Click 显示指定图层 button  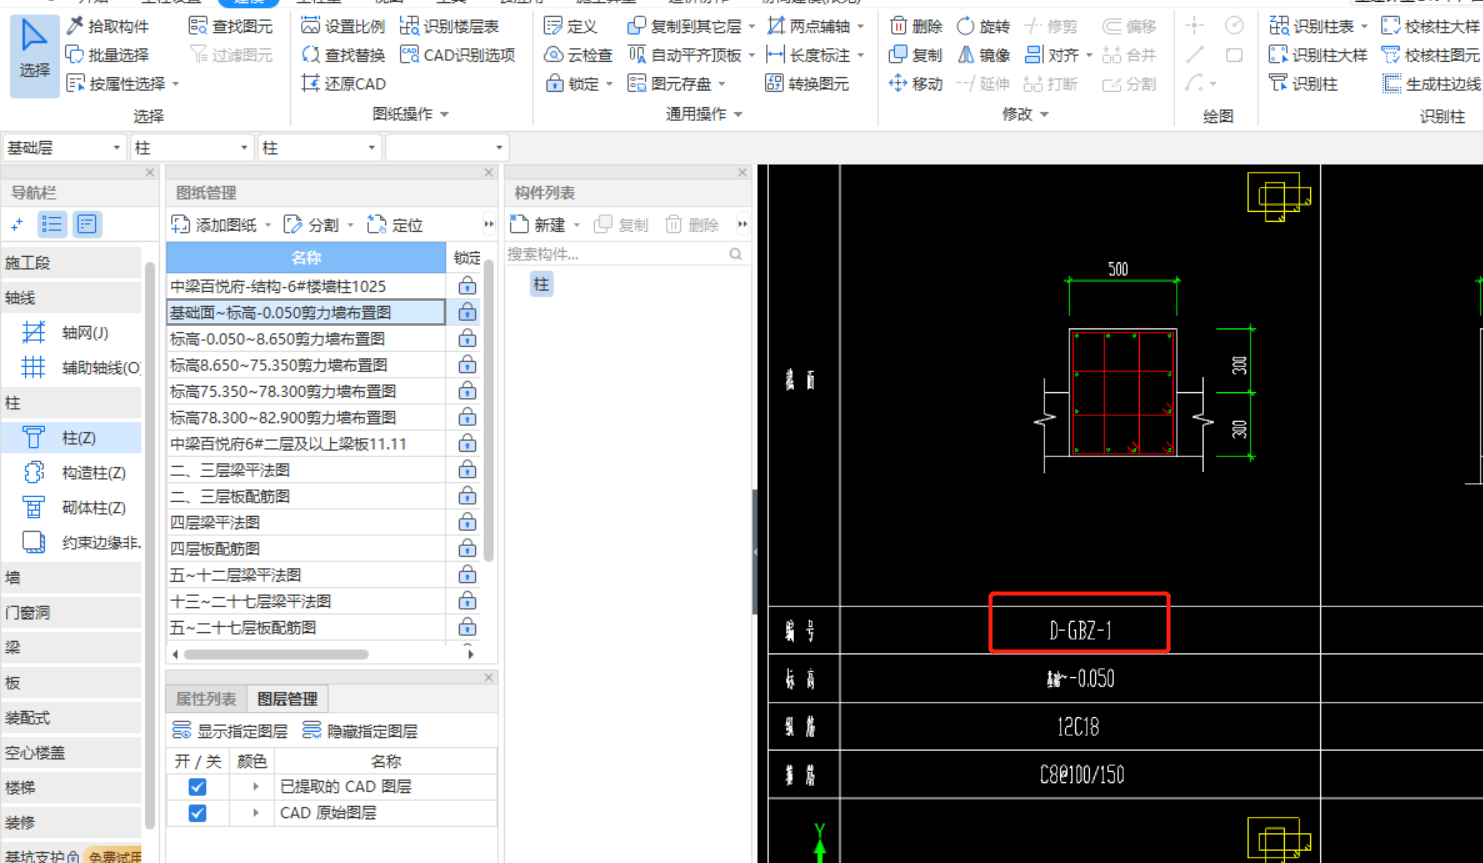pos(230,731)
